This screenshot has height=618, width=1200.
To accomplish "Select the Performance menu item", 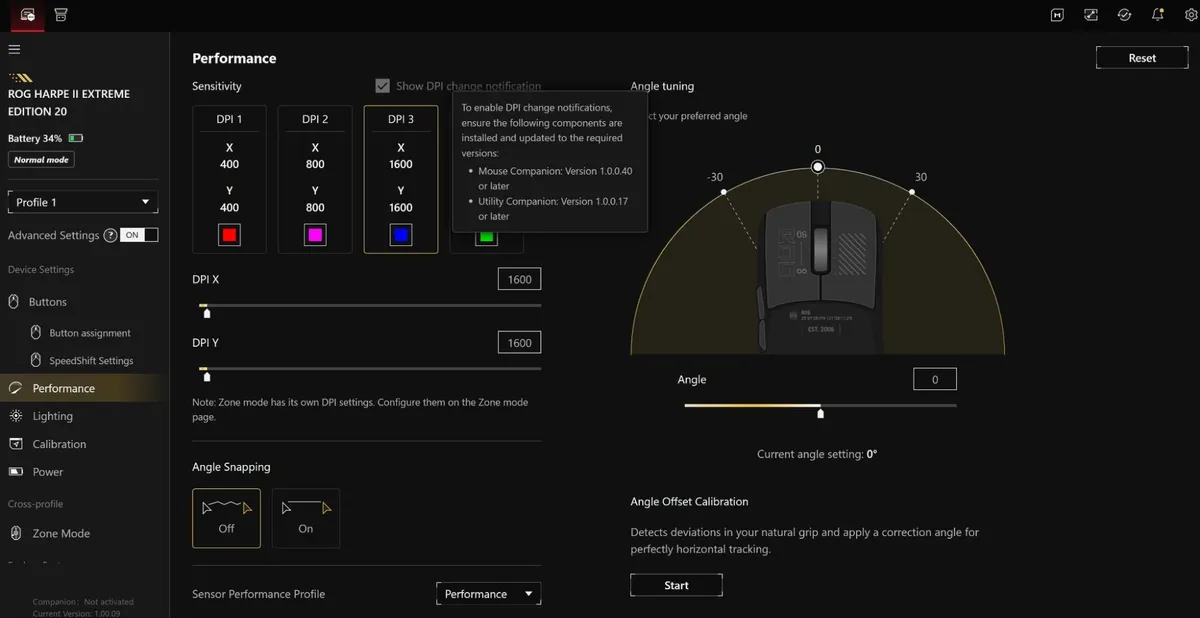I will click(80, 388).
